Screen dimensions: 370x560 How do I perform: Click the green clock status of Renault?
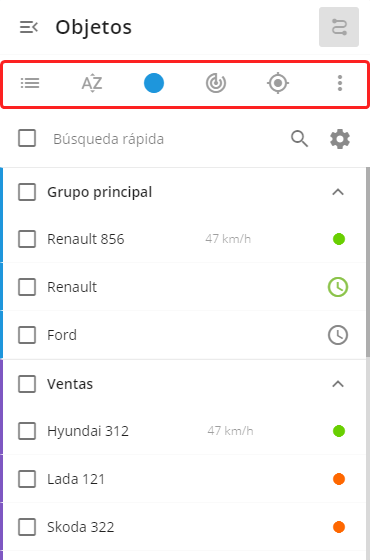[x=338, y=287]
